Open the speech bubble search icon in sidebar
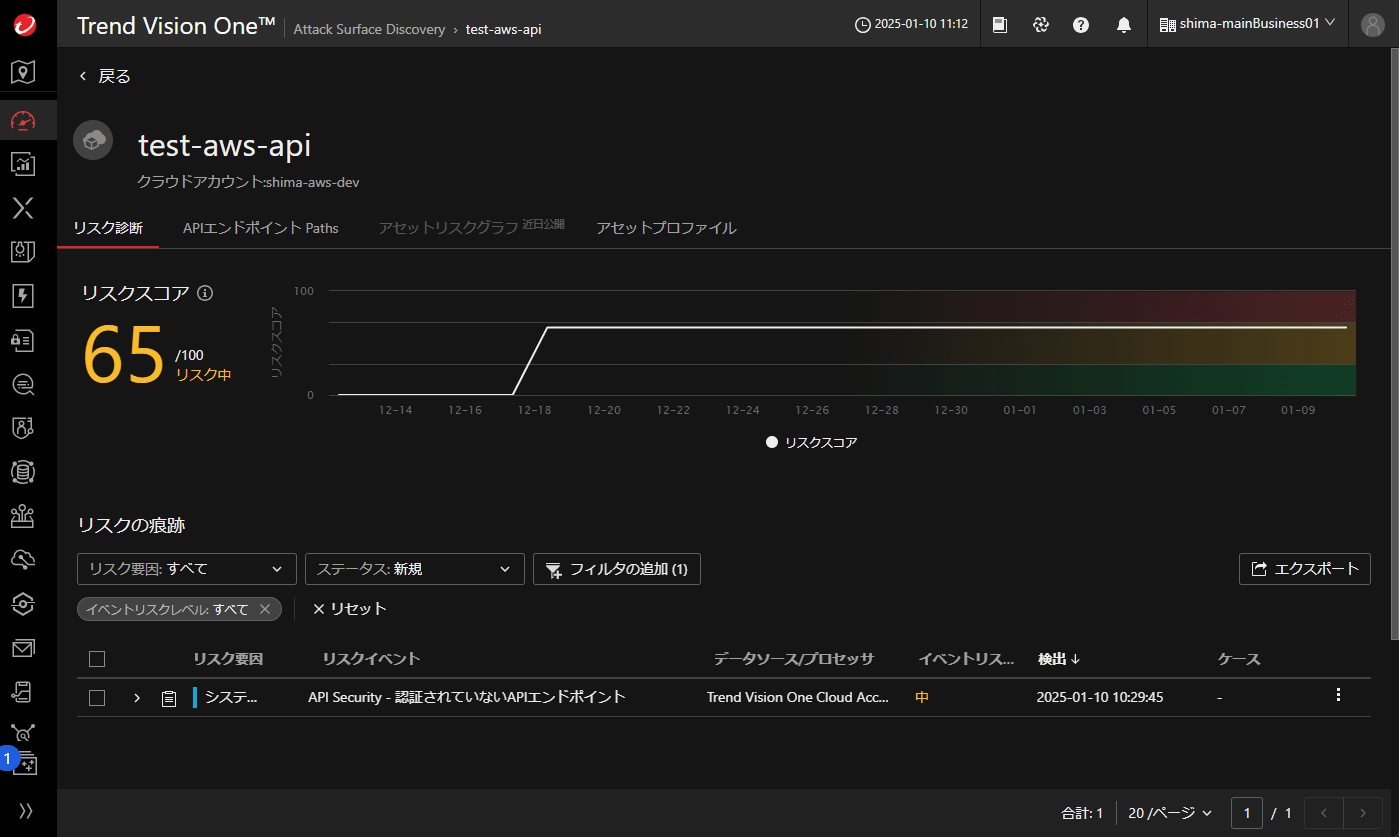The image size is (1399, 837). [x=23, y=384]
